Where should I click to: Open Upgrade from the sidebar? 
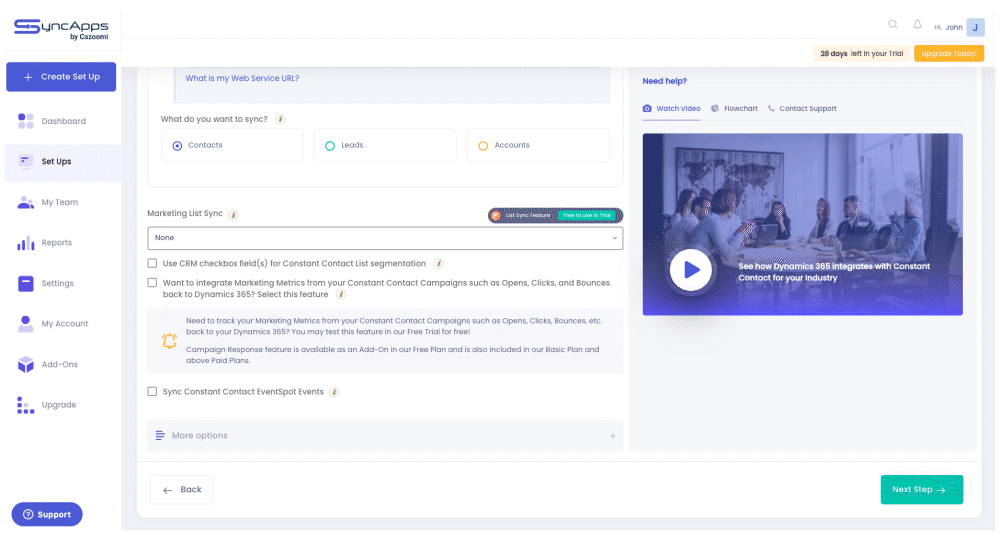[x=62, y=405]
